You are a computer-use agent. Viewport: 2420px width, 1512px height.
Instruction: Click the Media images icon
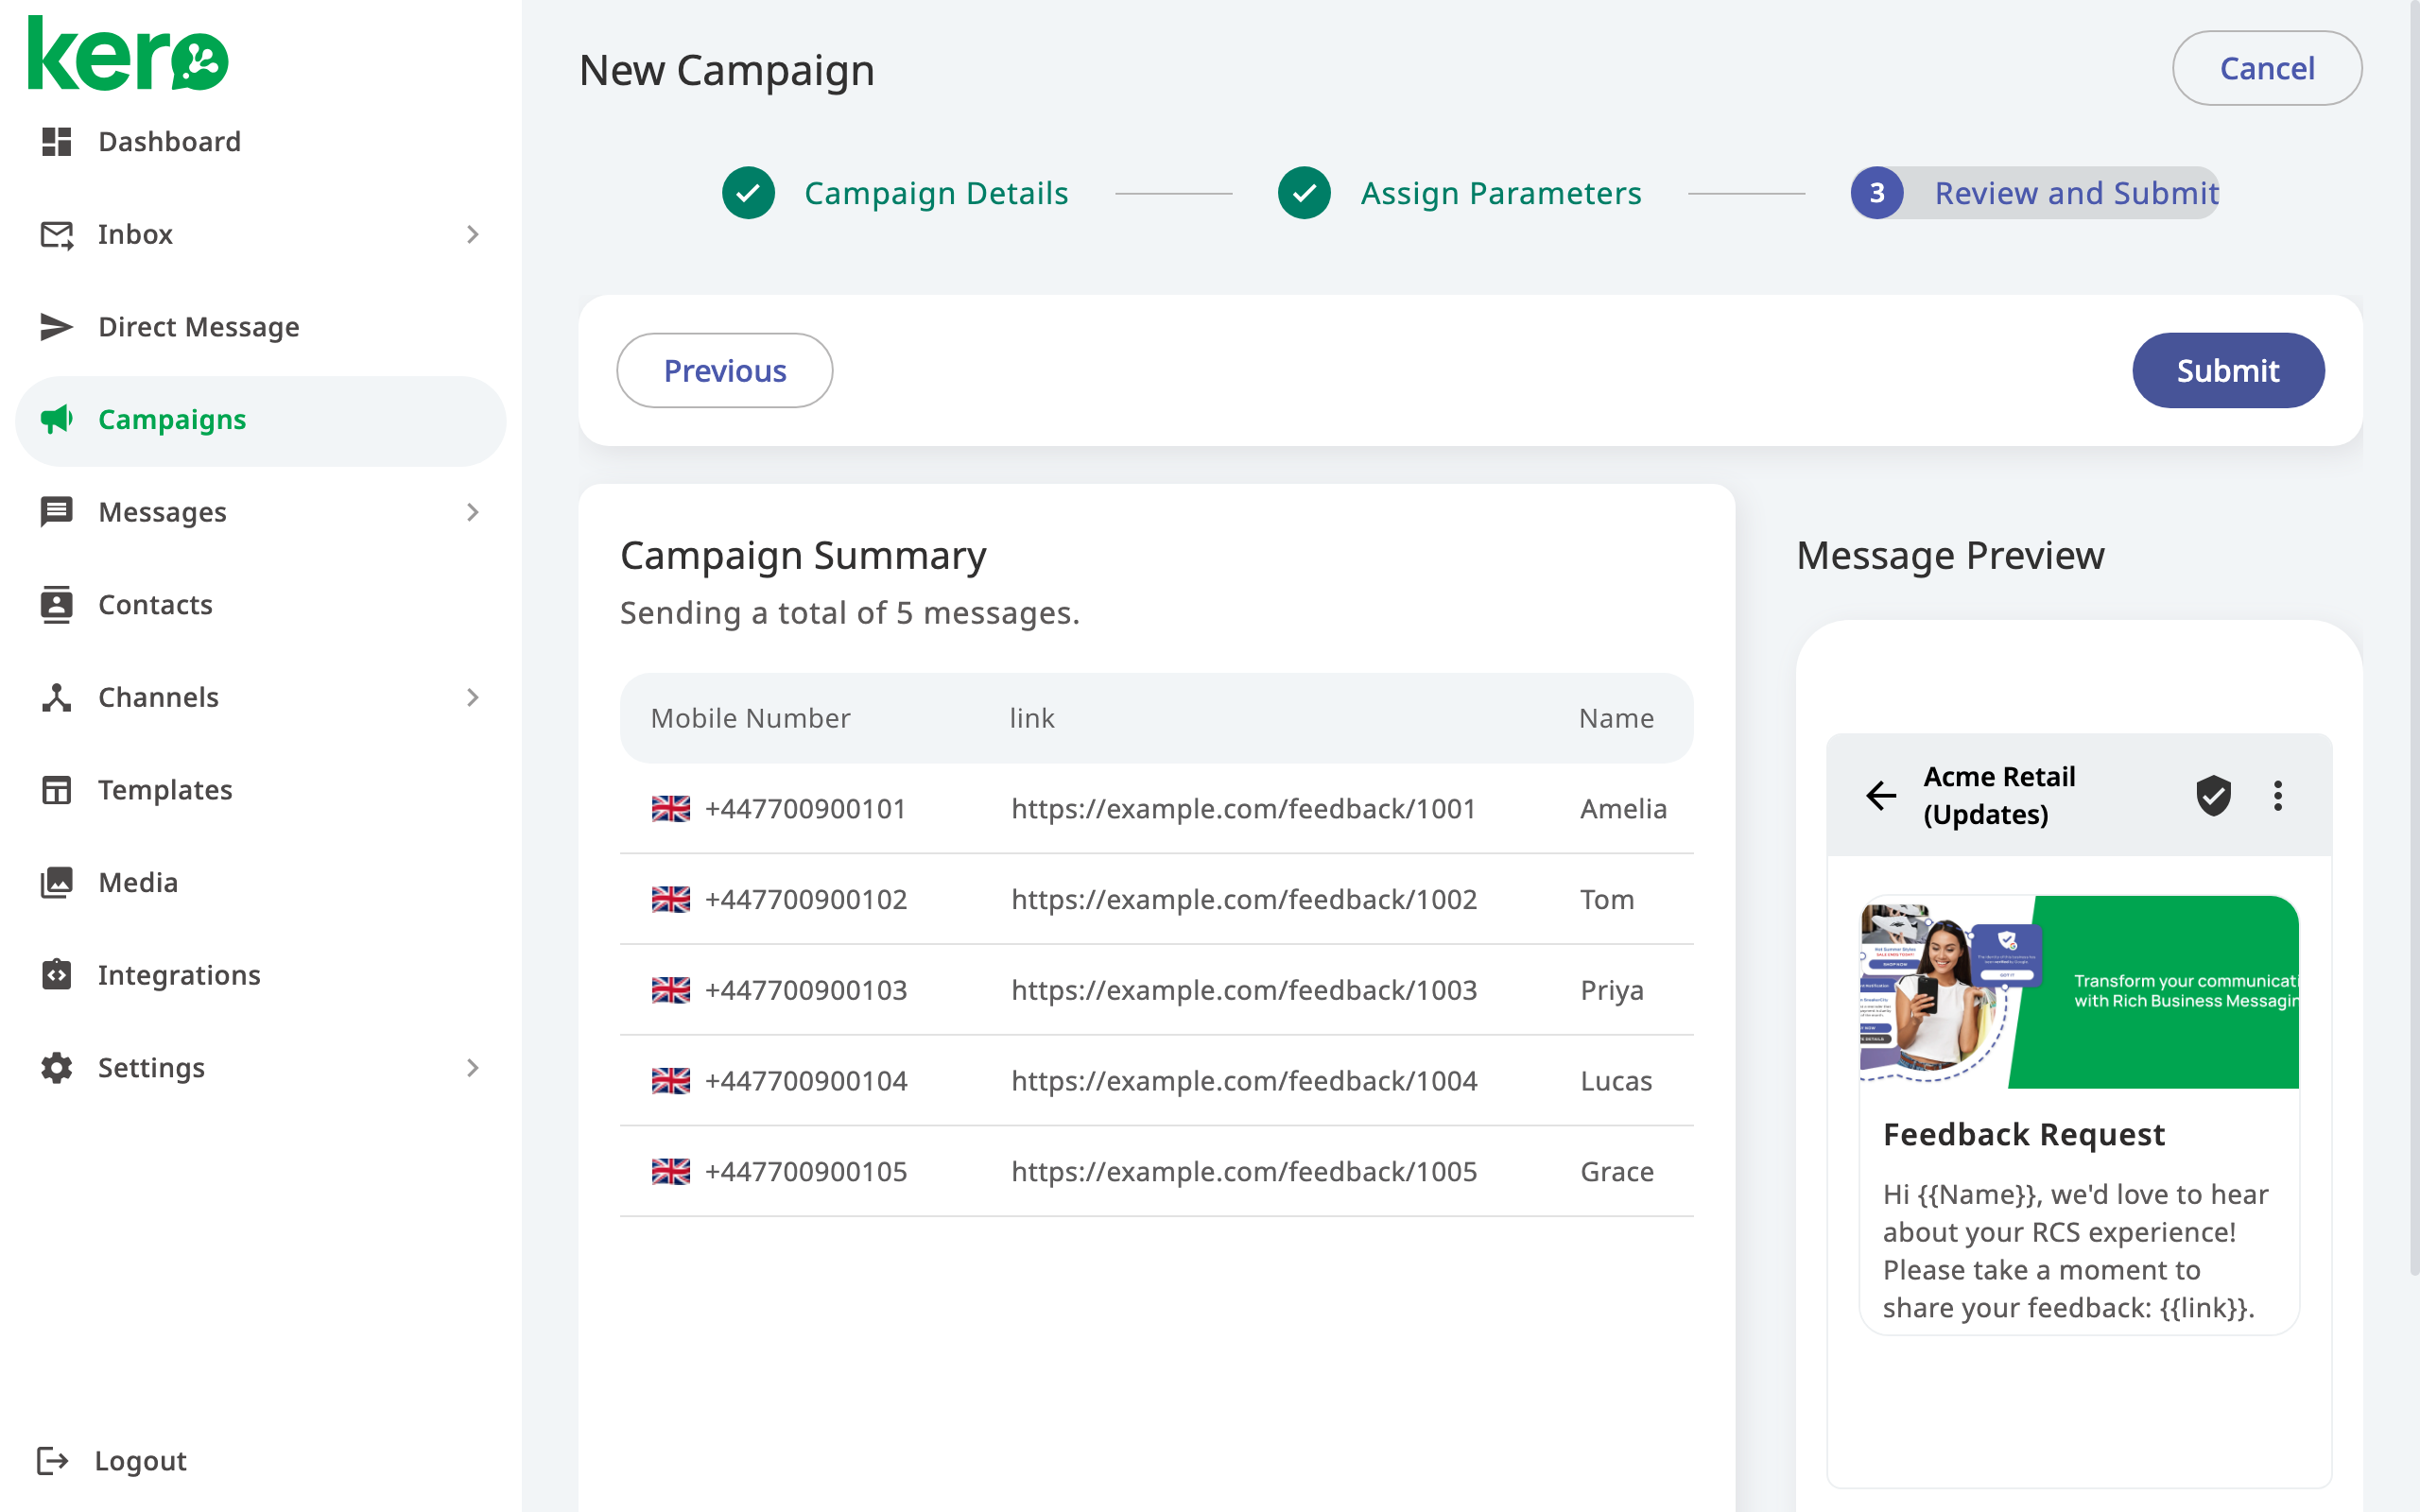[x=56, y=883]
